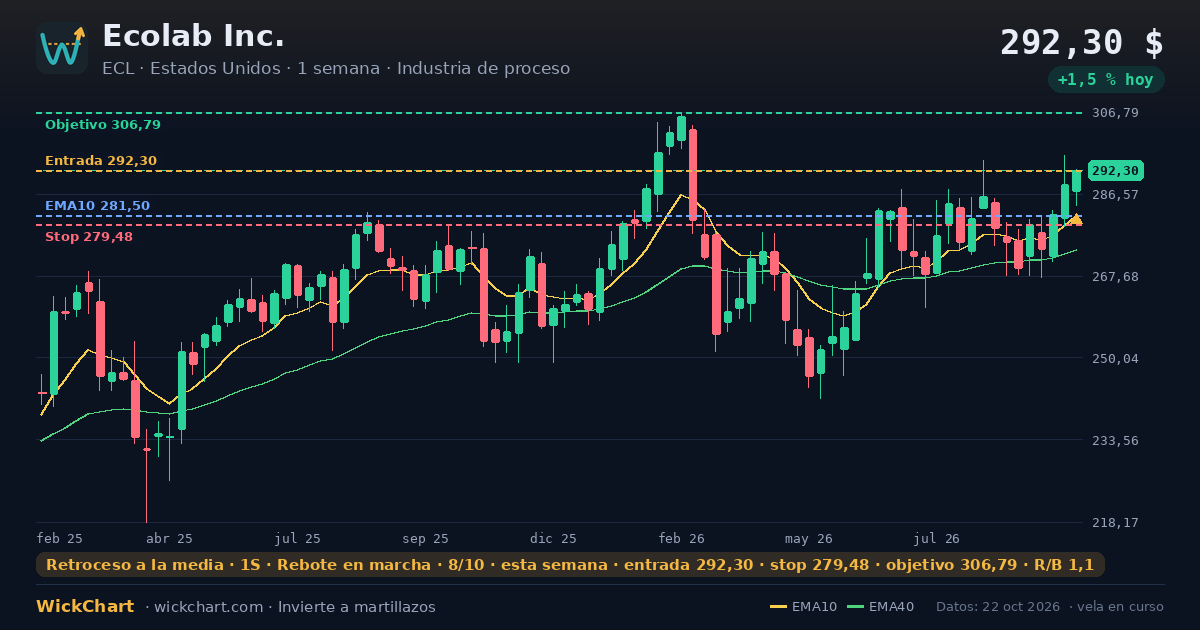1200x630 pixels.
Task: Click the Stop 279,48 label
Action: [x=89, y=237]
